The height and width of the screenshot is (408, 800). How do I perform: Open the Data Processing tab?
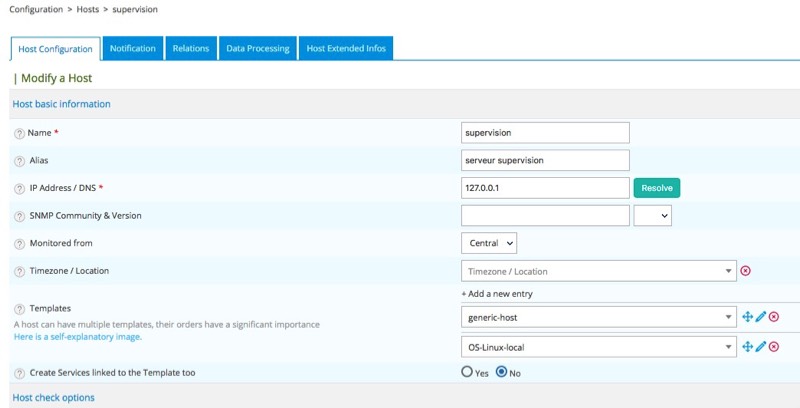[x=257, y=48]
